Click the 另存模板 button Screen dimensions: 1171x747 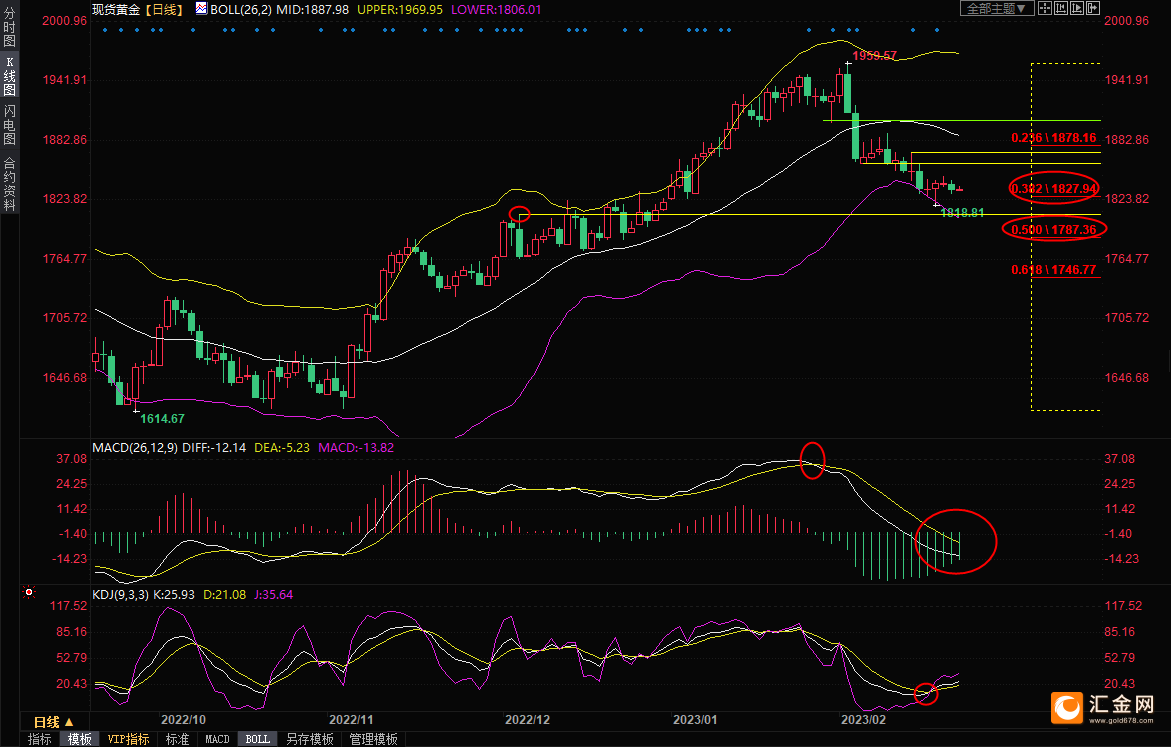click(309, 739)
